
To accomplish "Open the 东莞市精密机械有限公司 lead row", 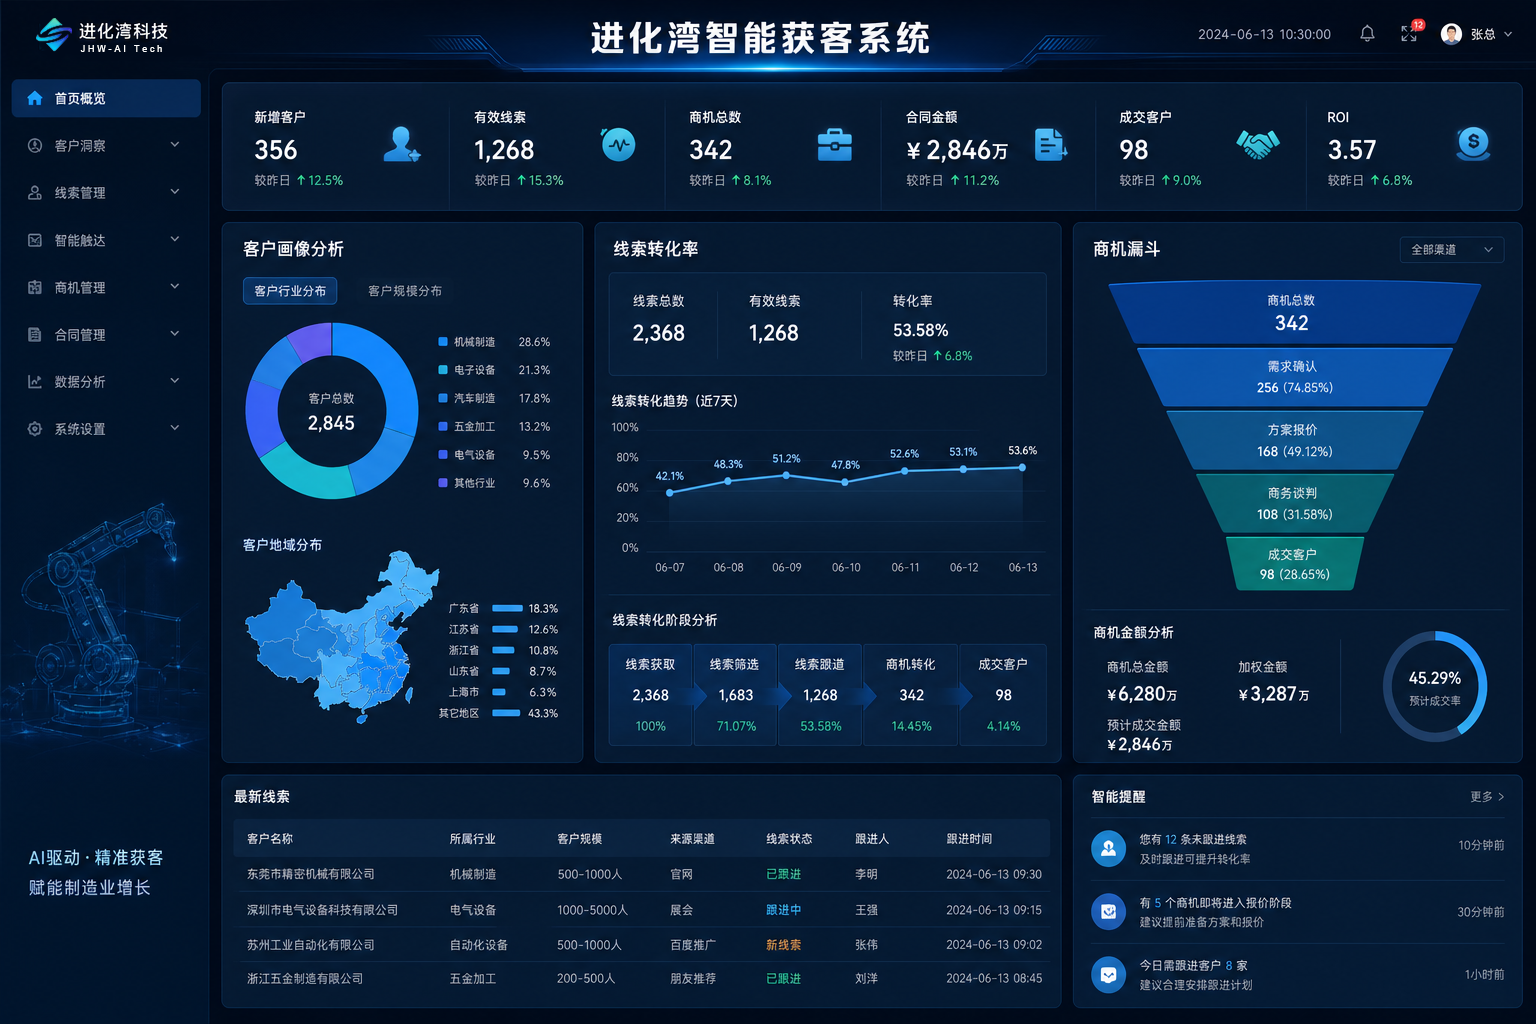I will (642, 874).
